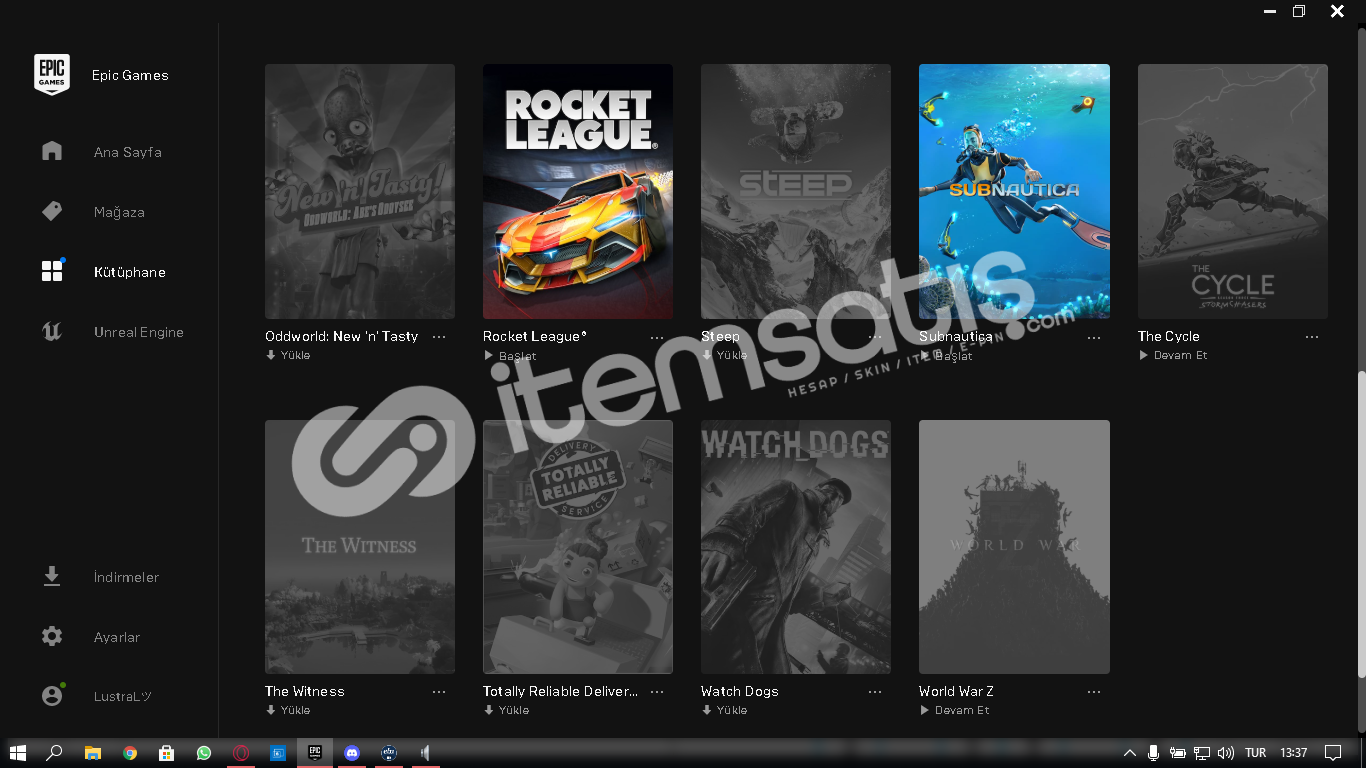Viewport: 1366px width, 768px height.
Task: Click Yükle under Totally Reliable Delivery
Action: point(506,710)
